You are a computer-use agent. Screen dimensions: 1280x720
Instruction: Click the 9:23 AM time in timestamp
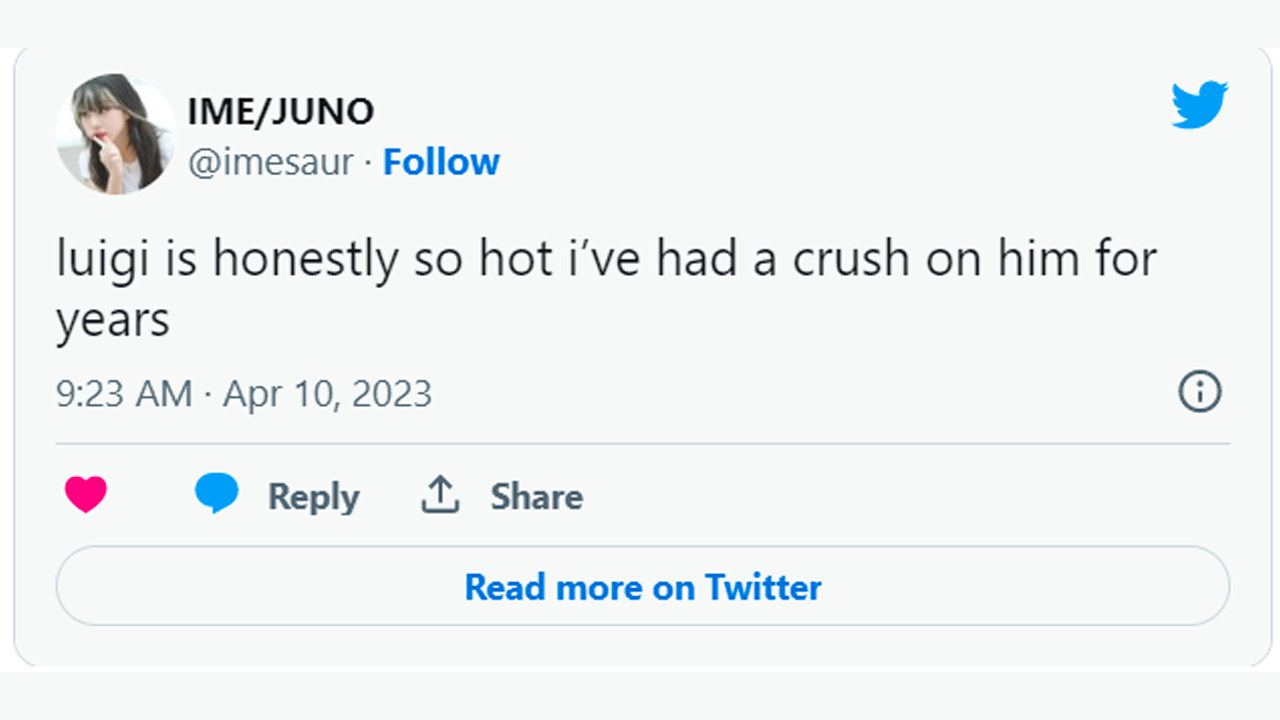[x=124, y=394]
